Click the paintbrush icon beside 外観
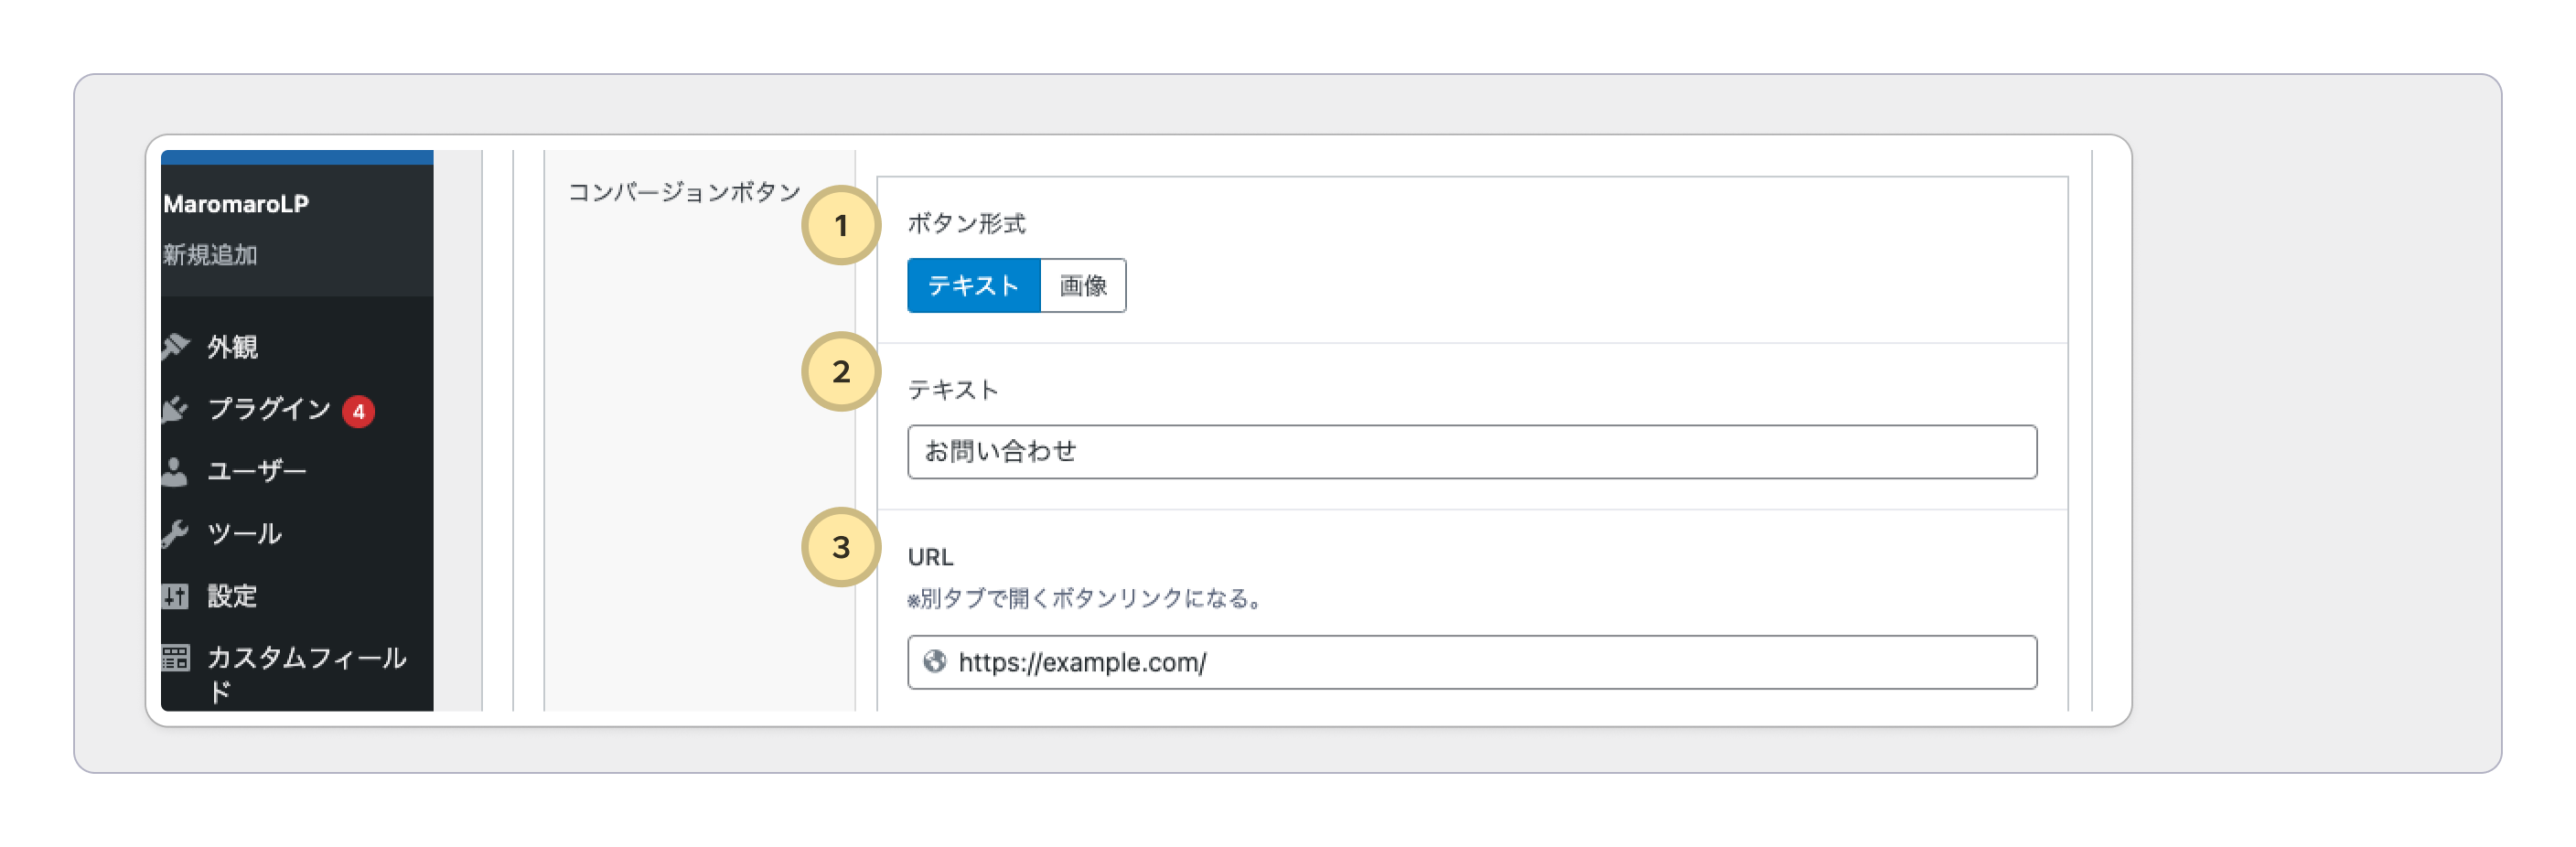 (176, 346)
